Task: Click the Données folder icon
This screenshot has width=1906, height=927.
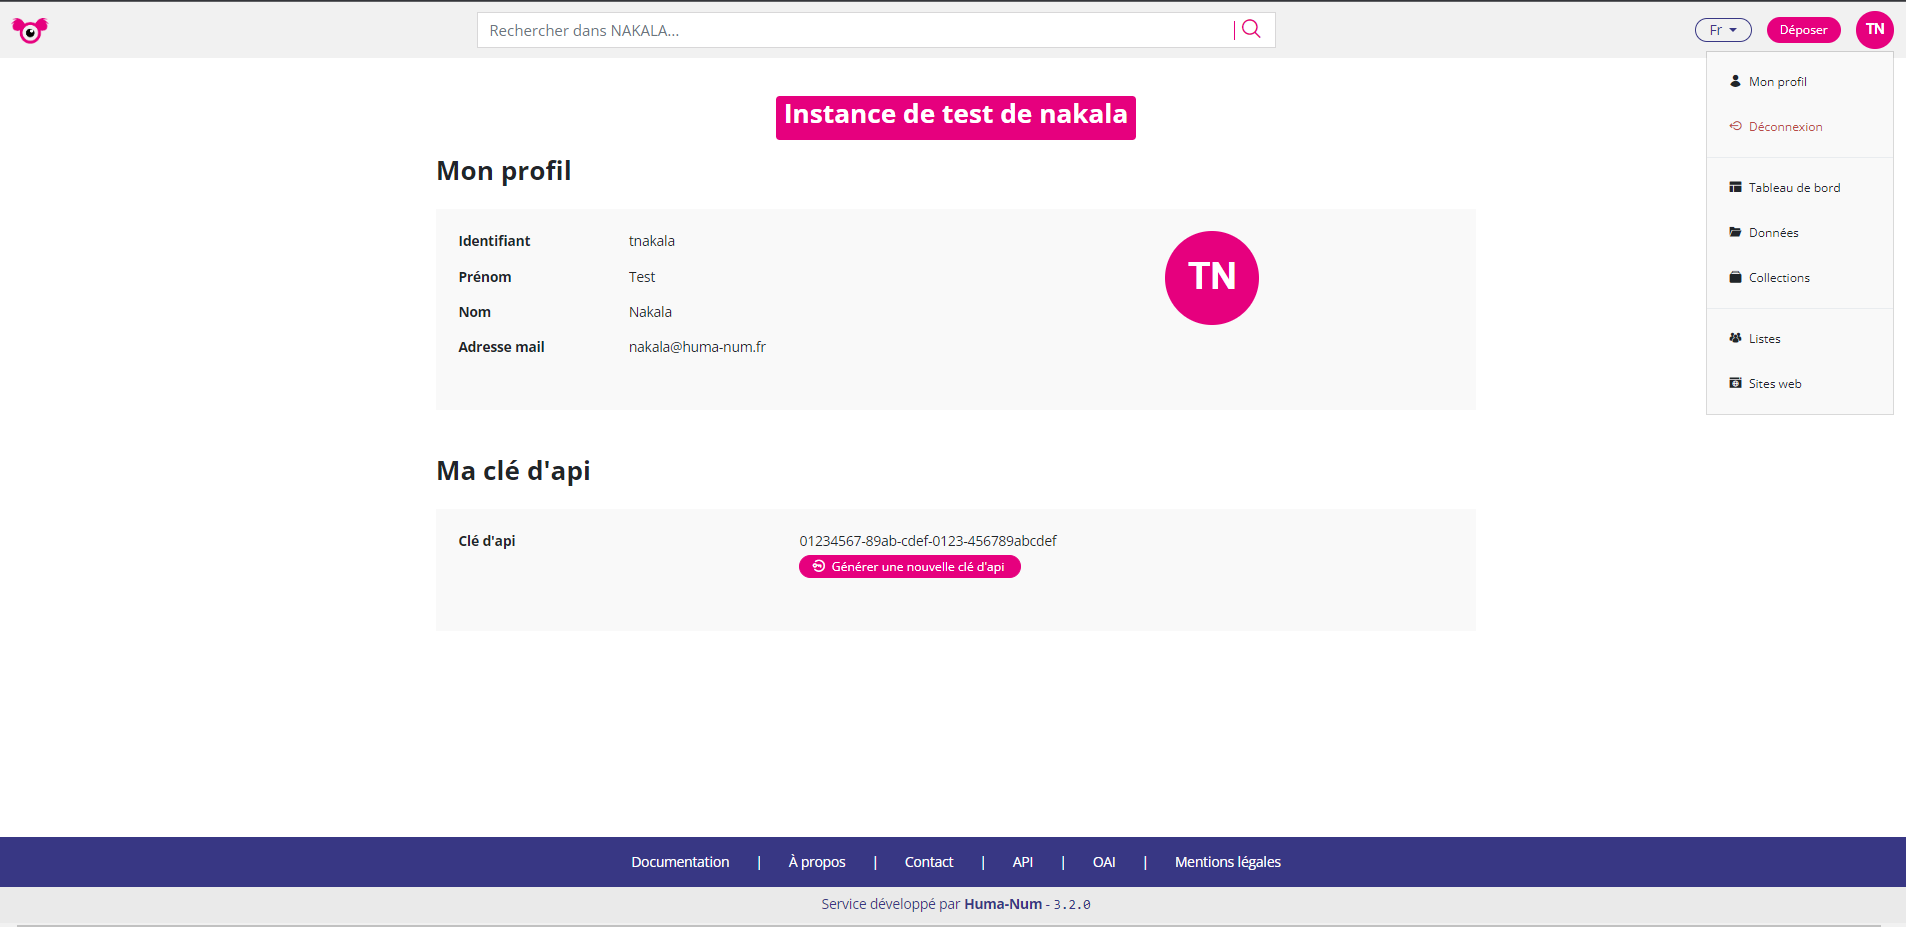Action: 1735,232
